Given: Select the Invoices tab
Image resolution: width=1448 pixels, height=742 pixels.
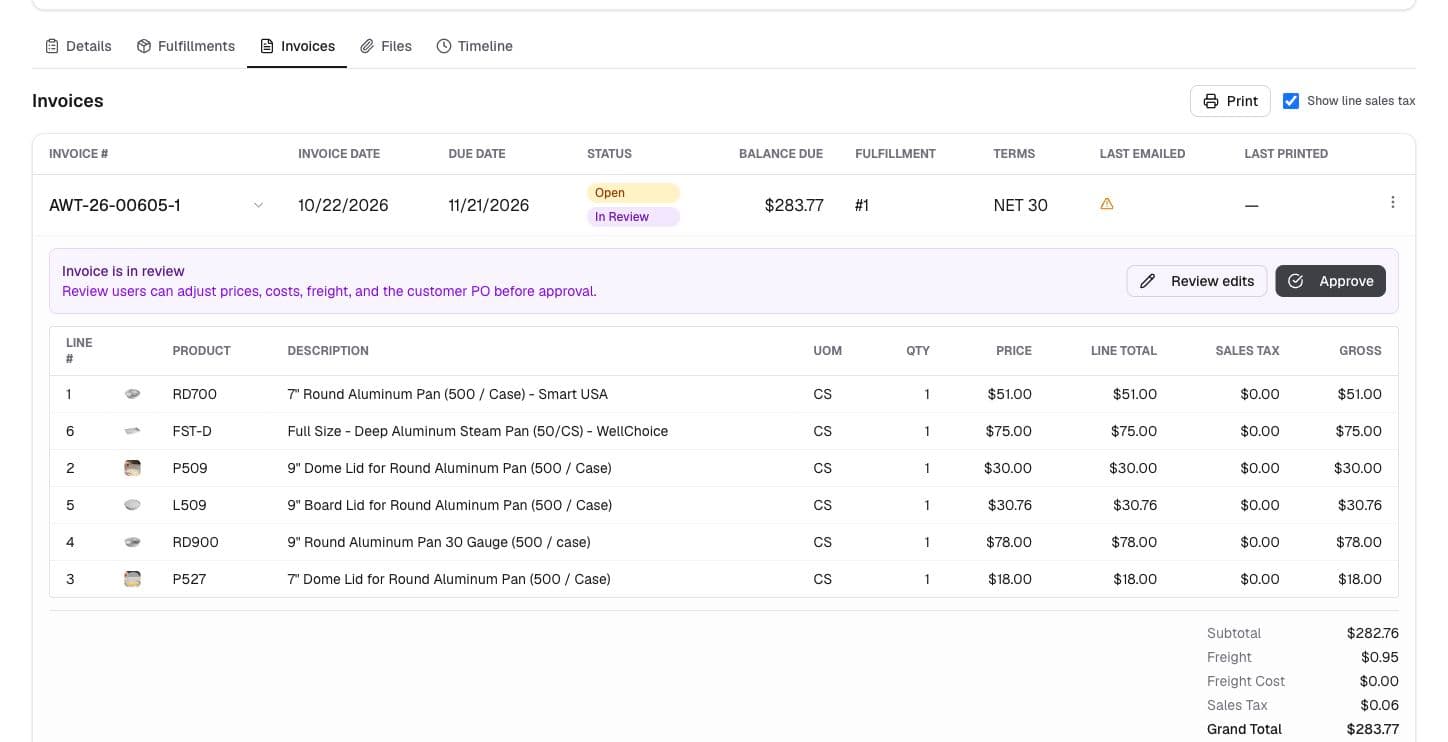Looking at the screenshot, I should [297, 46].
